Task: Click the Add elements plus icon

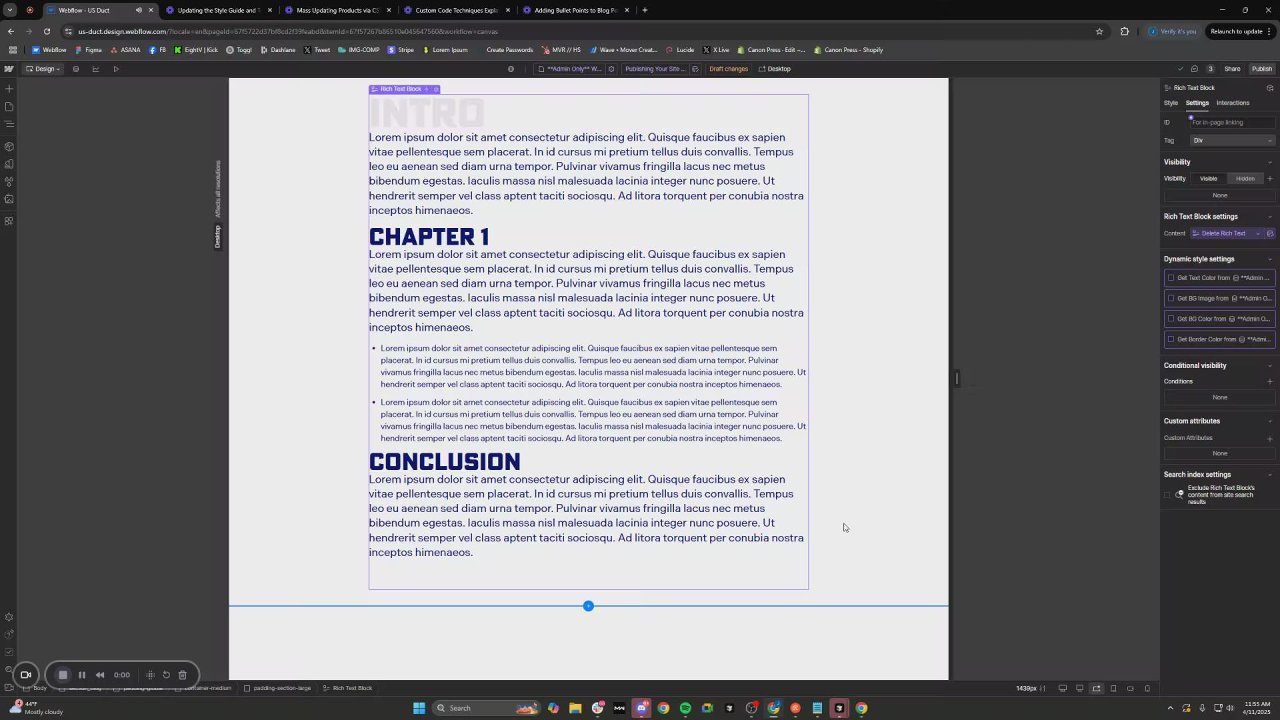Action: [x=9, y=89]
